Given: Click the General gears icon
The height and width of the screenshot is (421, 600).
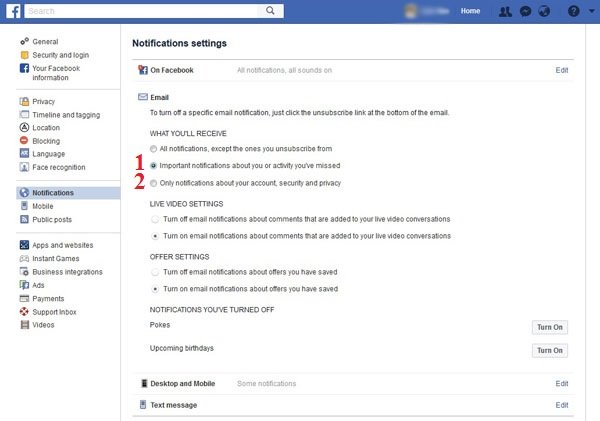Looking at the screenshot, I should (24, 41).
